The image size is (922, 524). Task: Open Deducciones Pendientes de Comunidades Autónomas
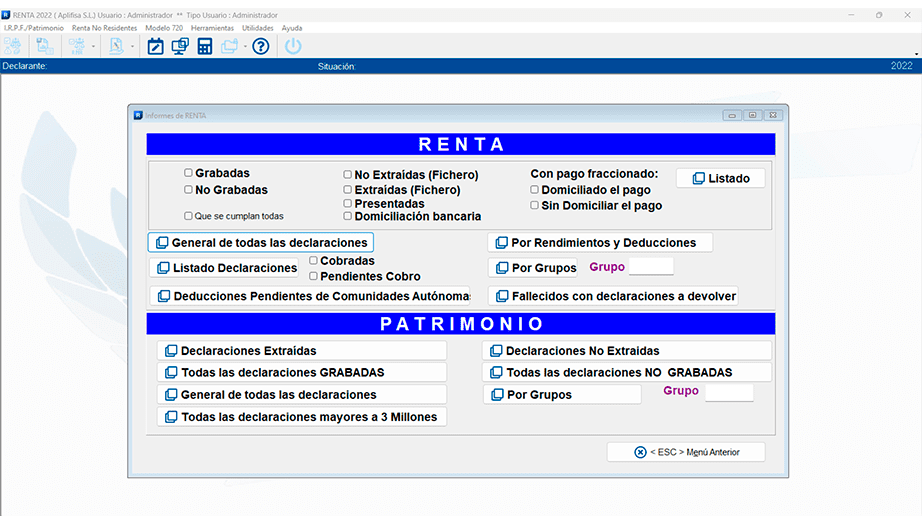(x=310, y=296)
